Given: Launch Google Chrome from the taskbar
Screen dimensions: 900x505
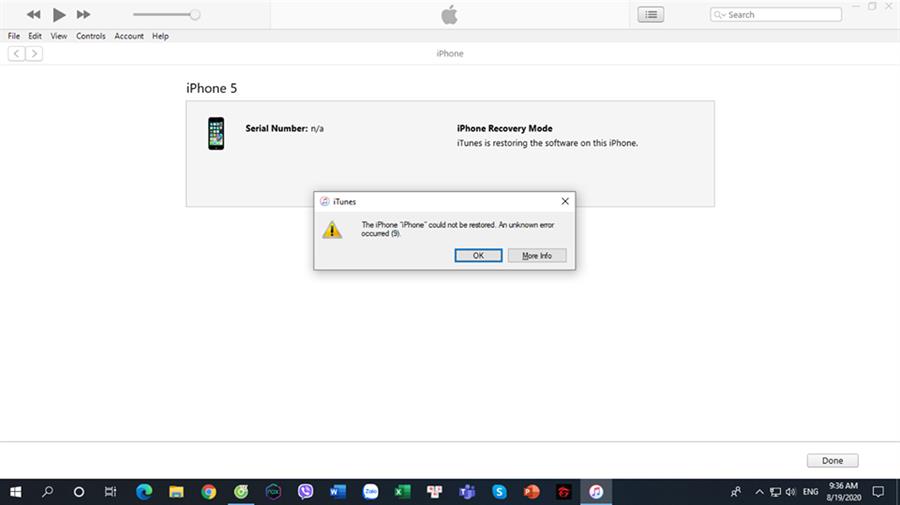Looking at the screenshot, I should pos(208,492).
